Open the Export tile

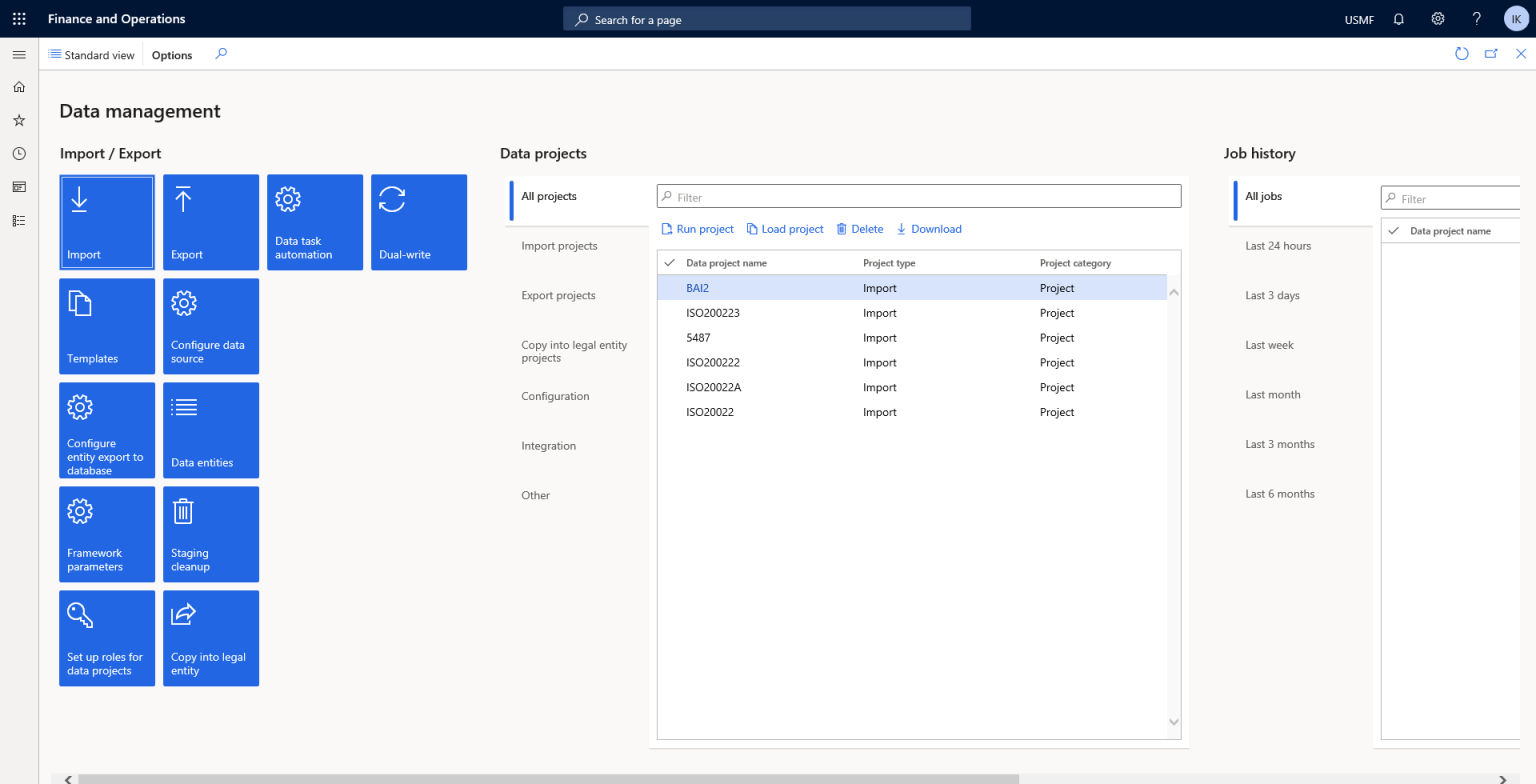210,221
